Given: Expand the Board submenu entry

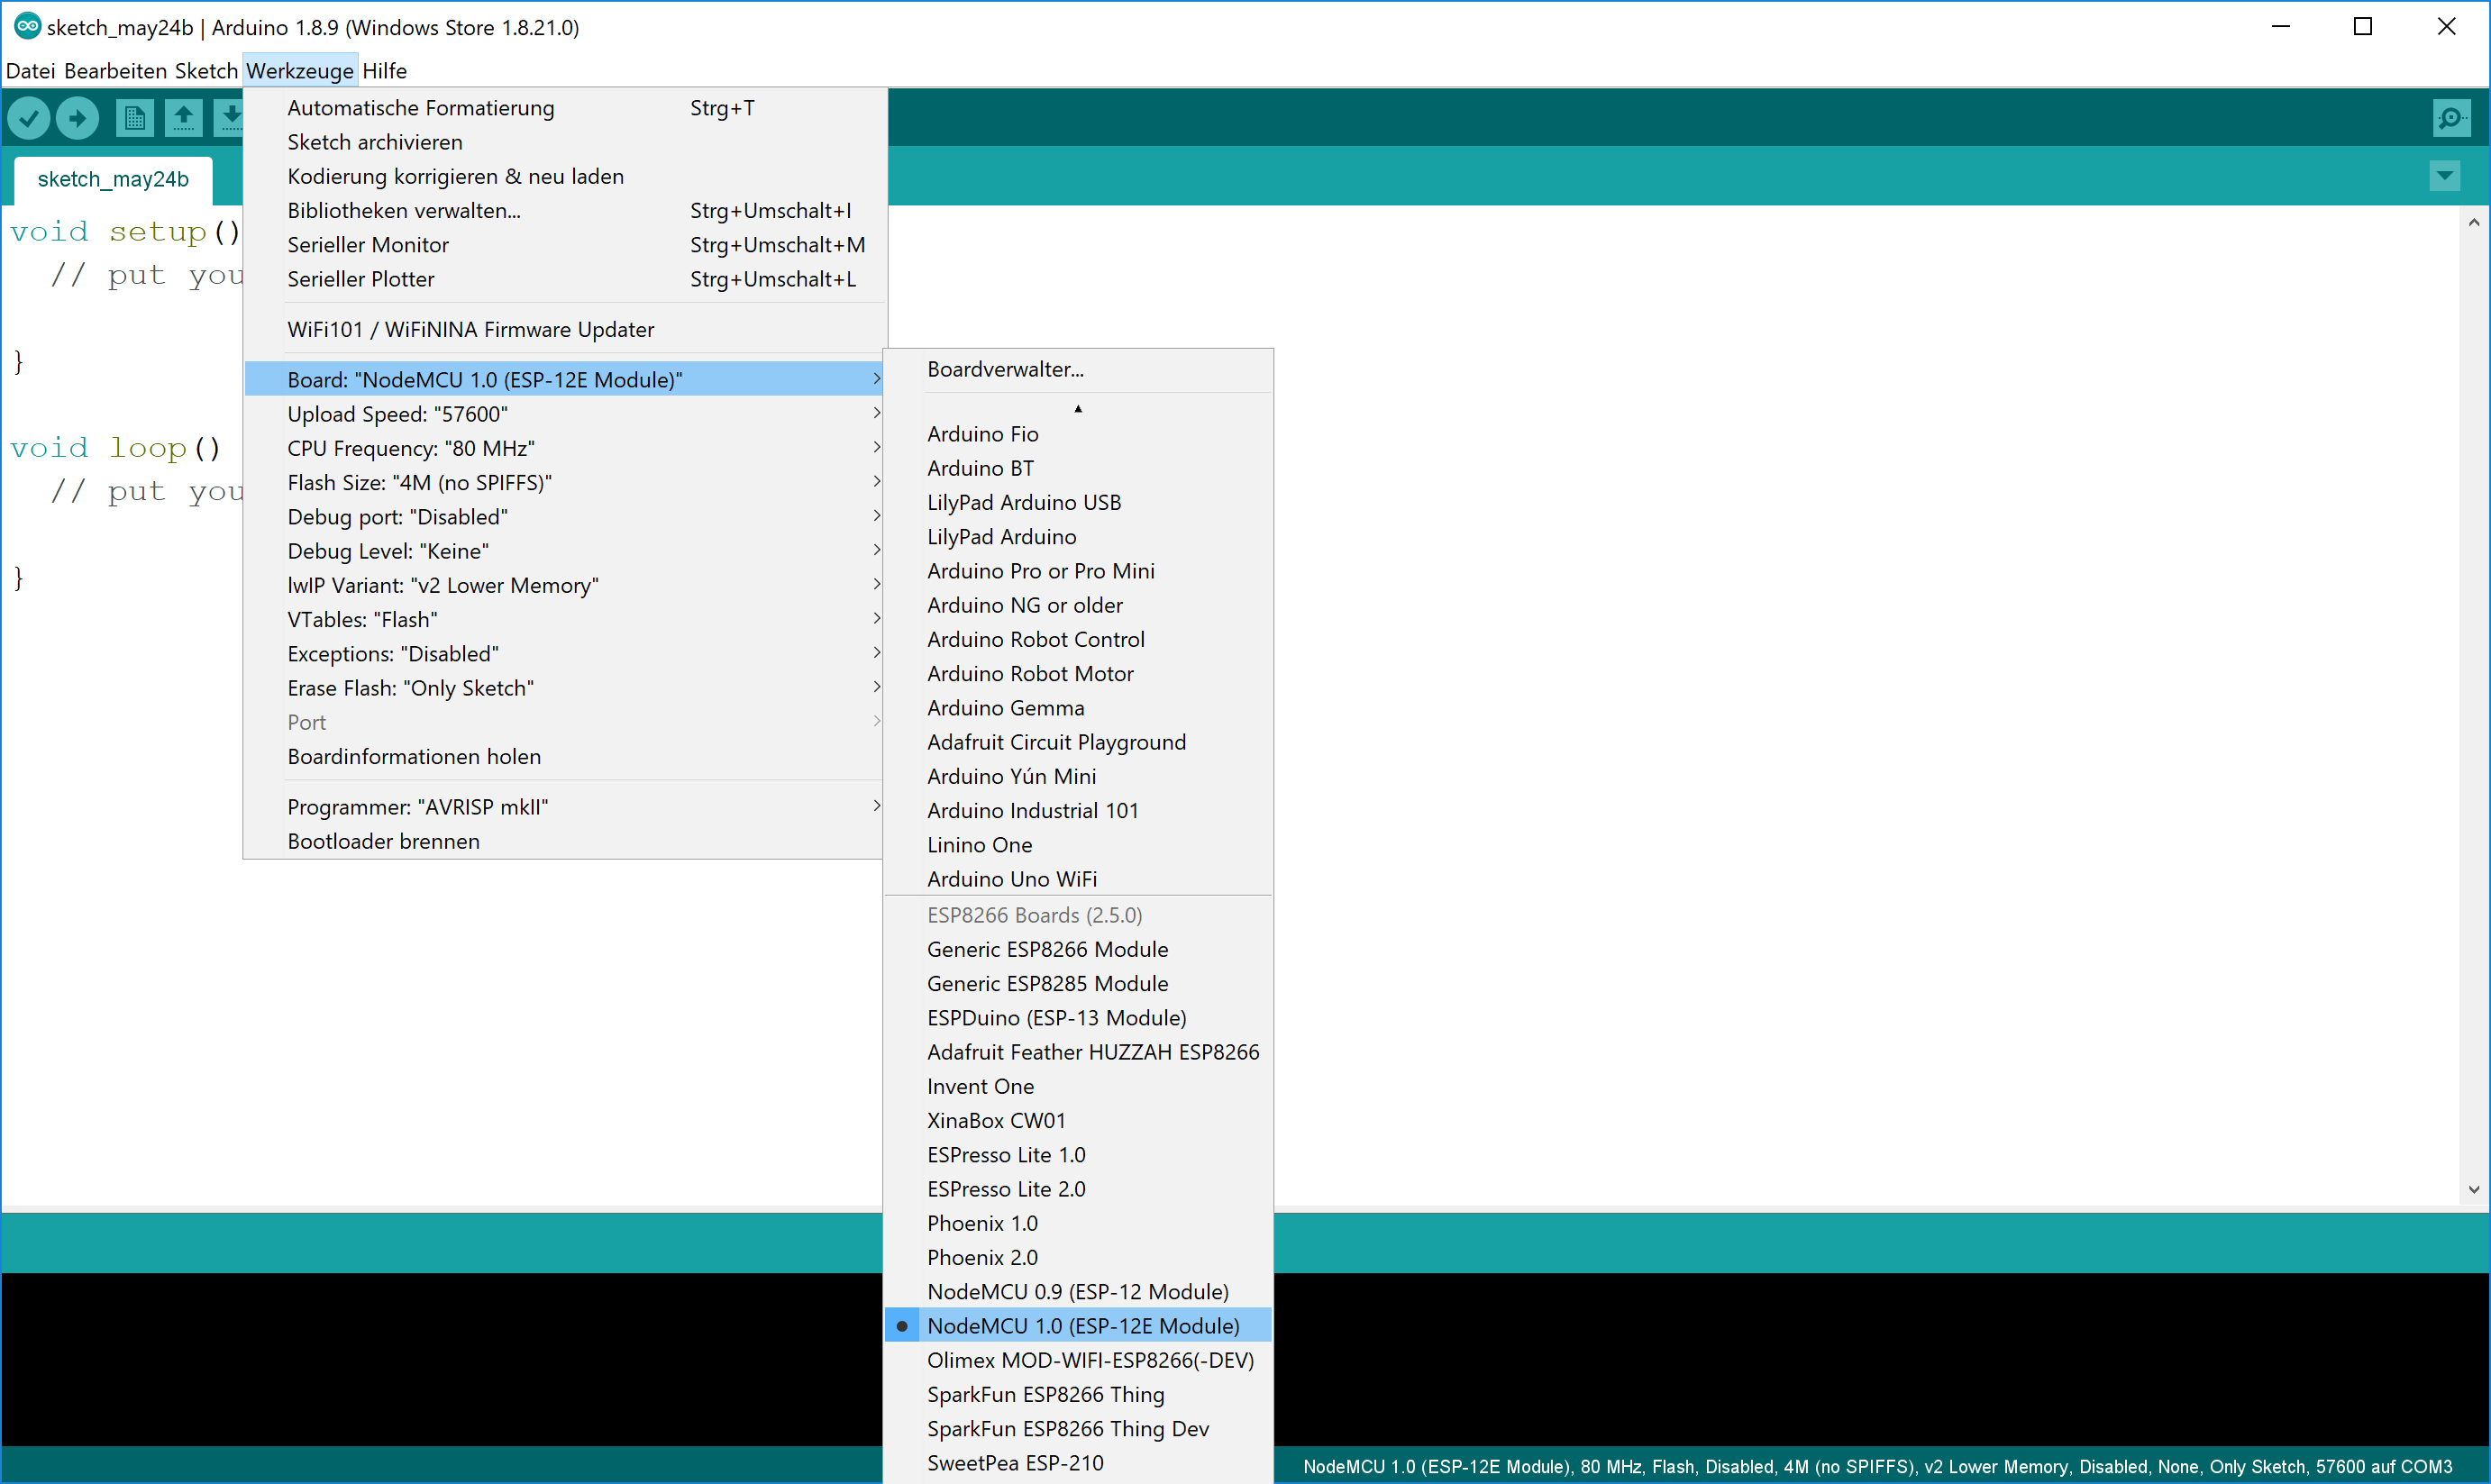Looking at the screenshot, I should [565, 379].
